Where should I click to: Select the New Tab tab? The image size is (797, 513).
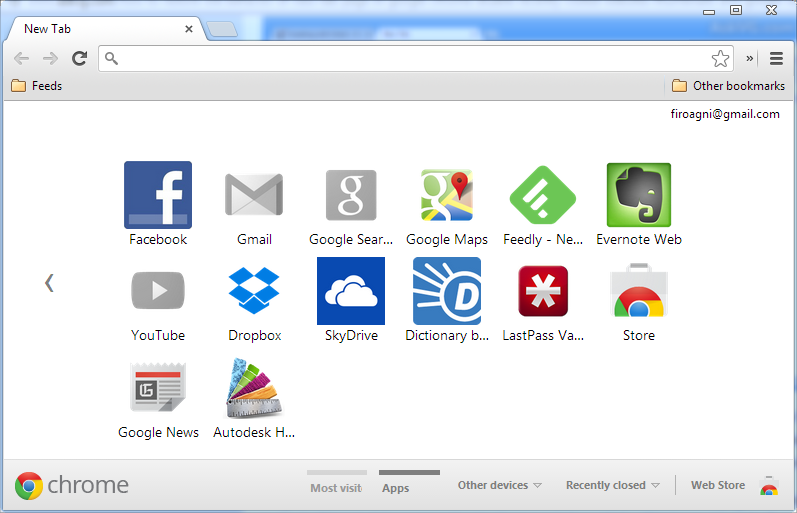[104, 29]
